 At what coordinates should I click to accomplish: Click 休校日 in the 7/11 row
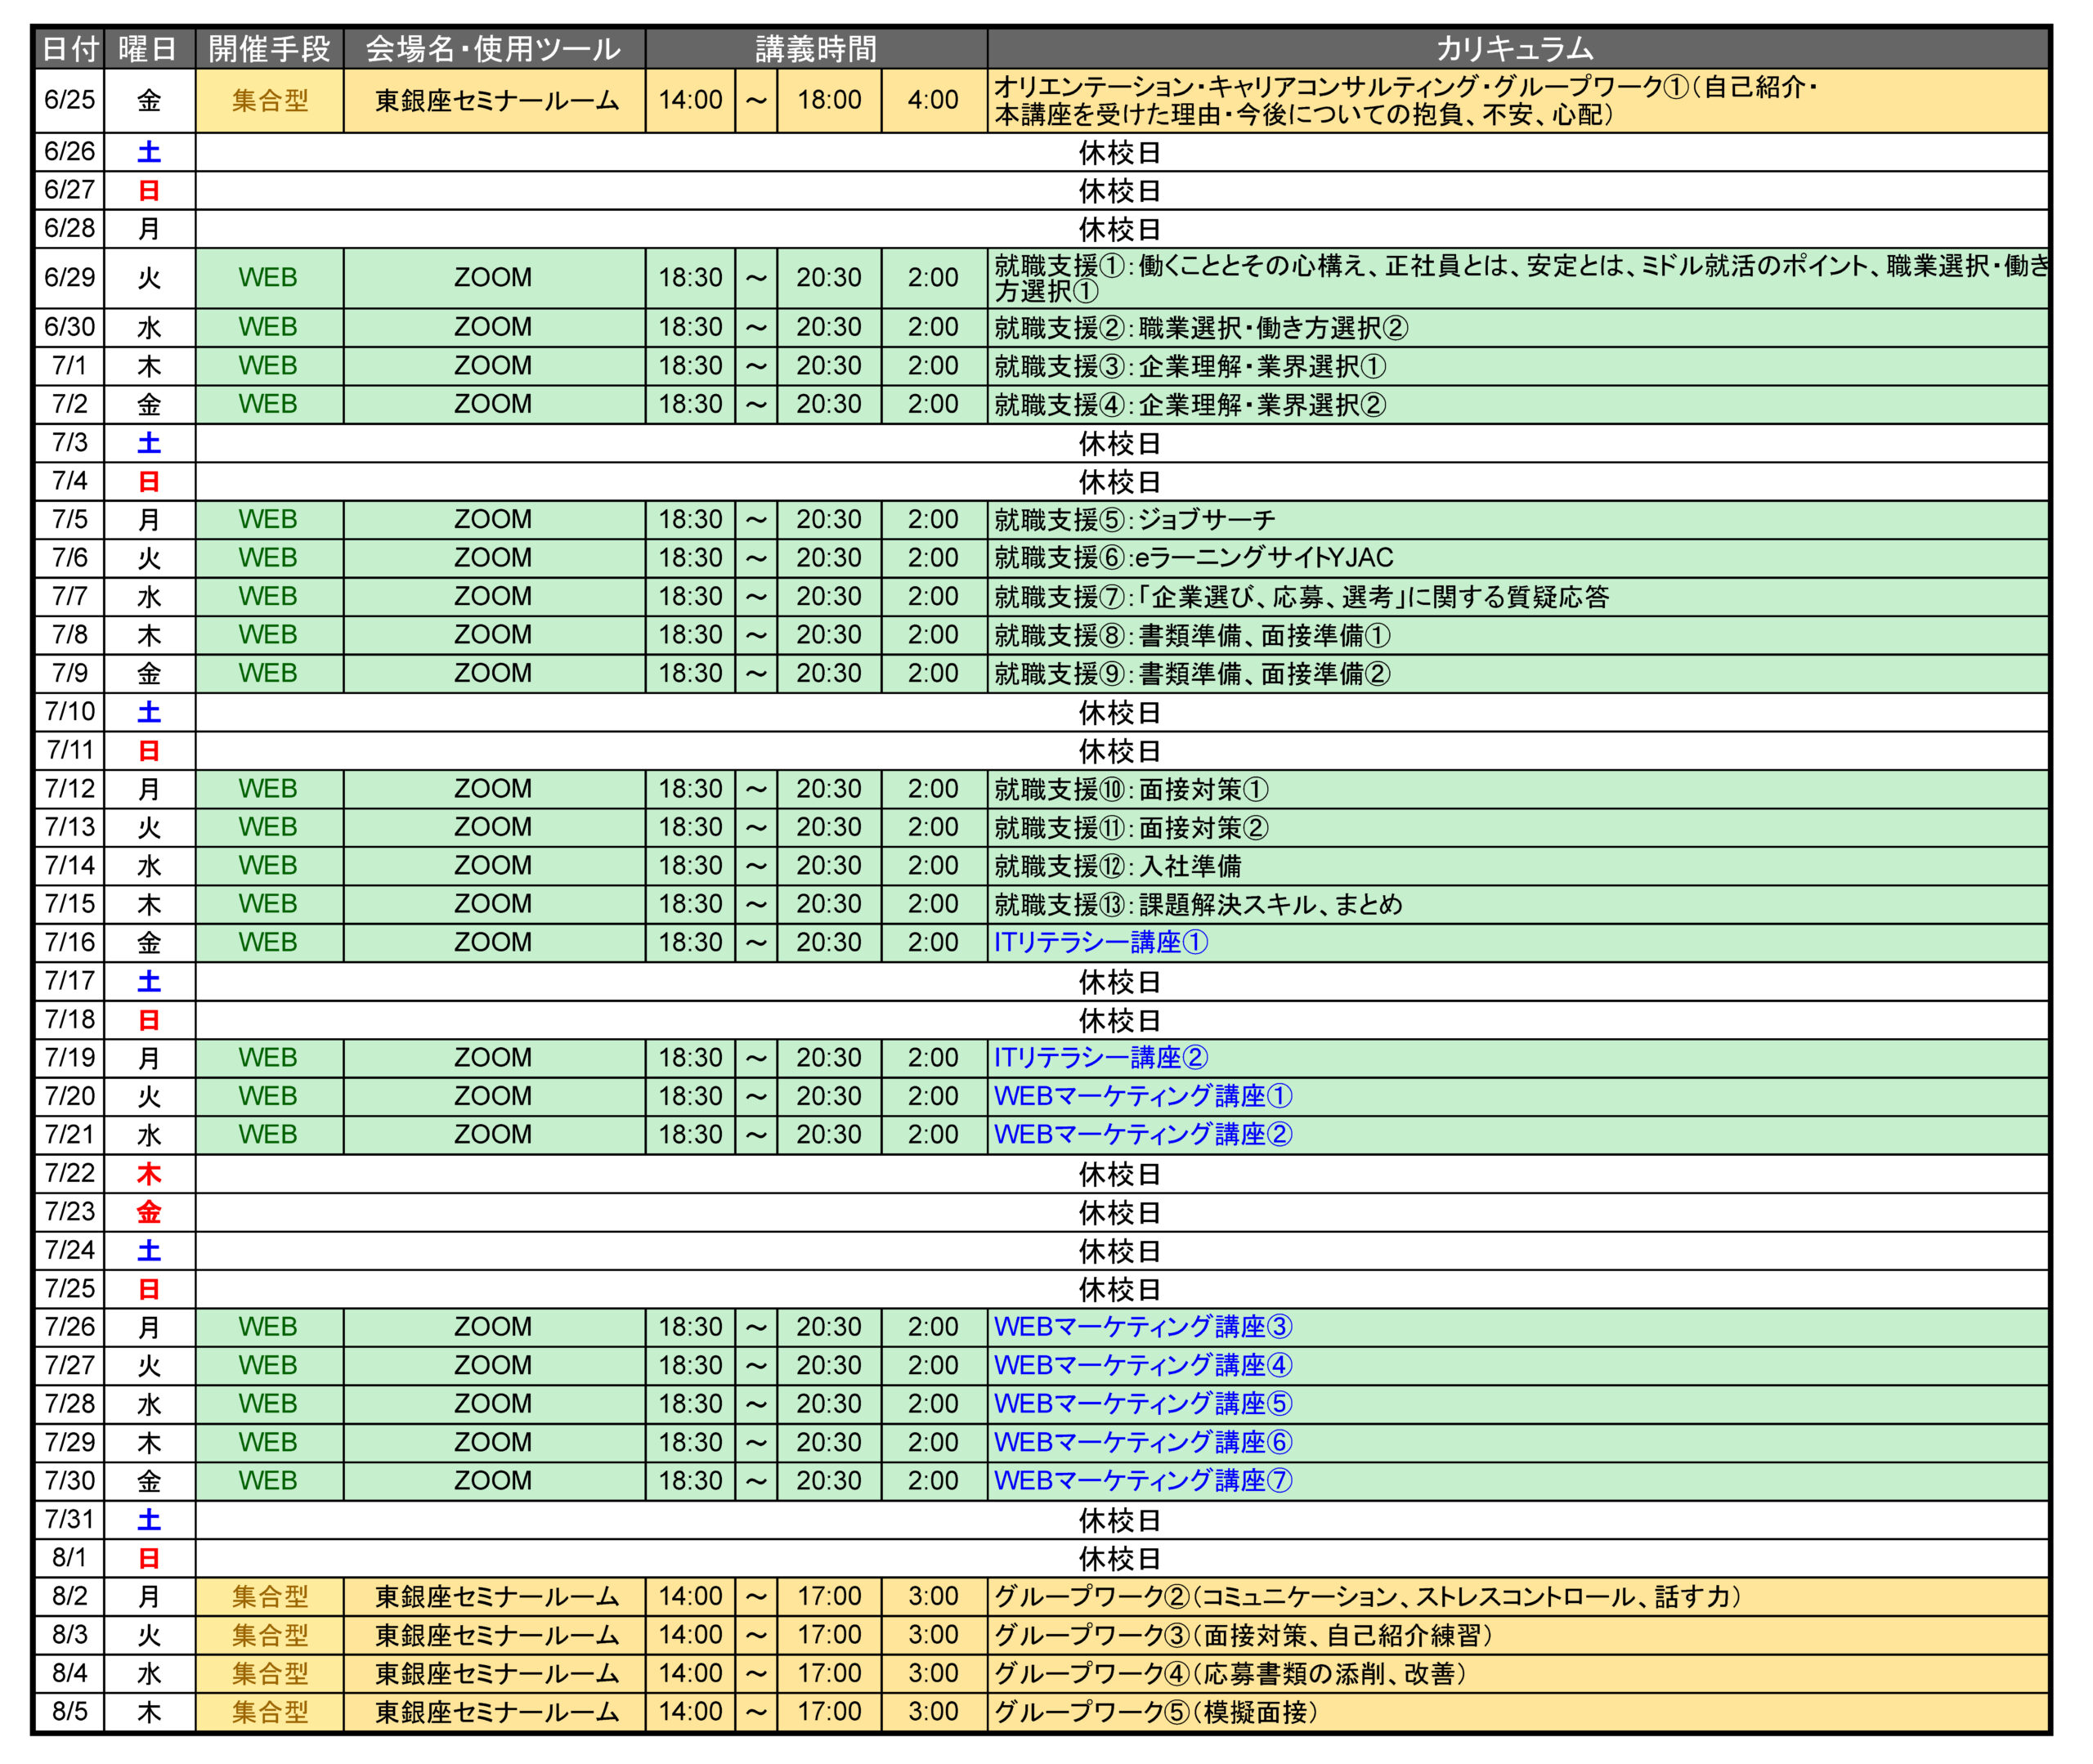(x=1120, y=751)
